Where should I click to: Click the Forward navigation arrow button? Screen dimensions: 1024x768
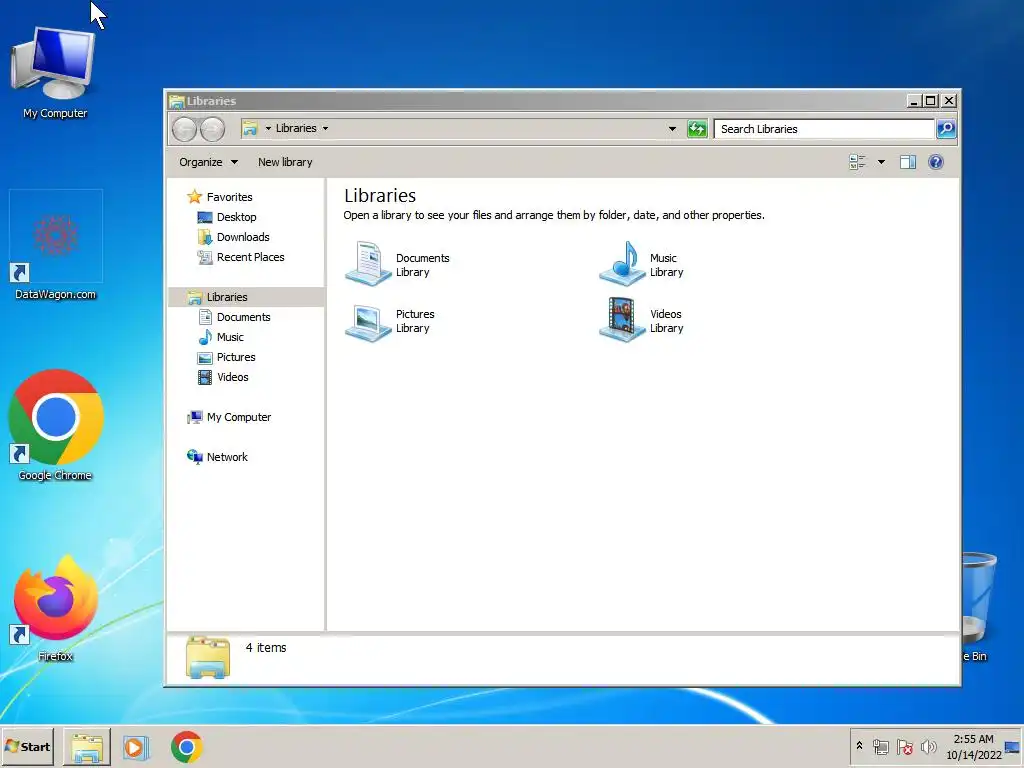point(212,129)
